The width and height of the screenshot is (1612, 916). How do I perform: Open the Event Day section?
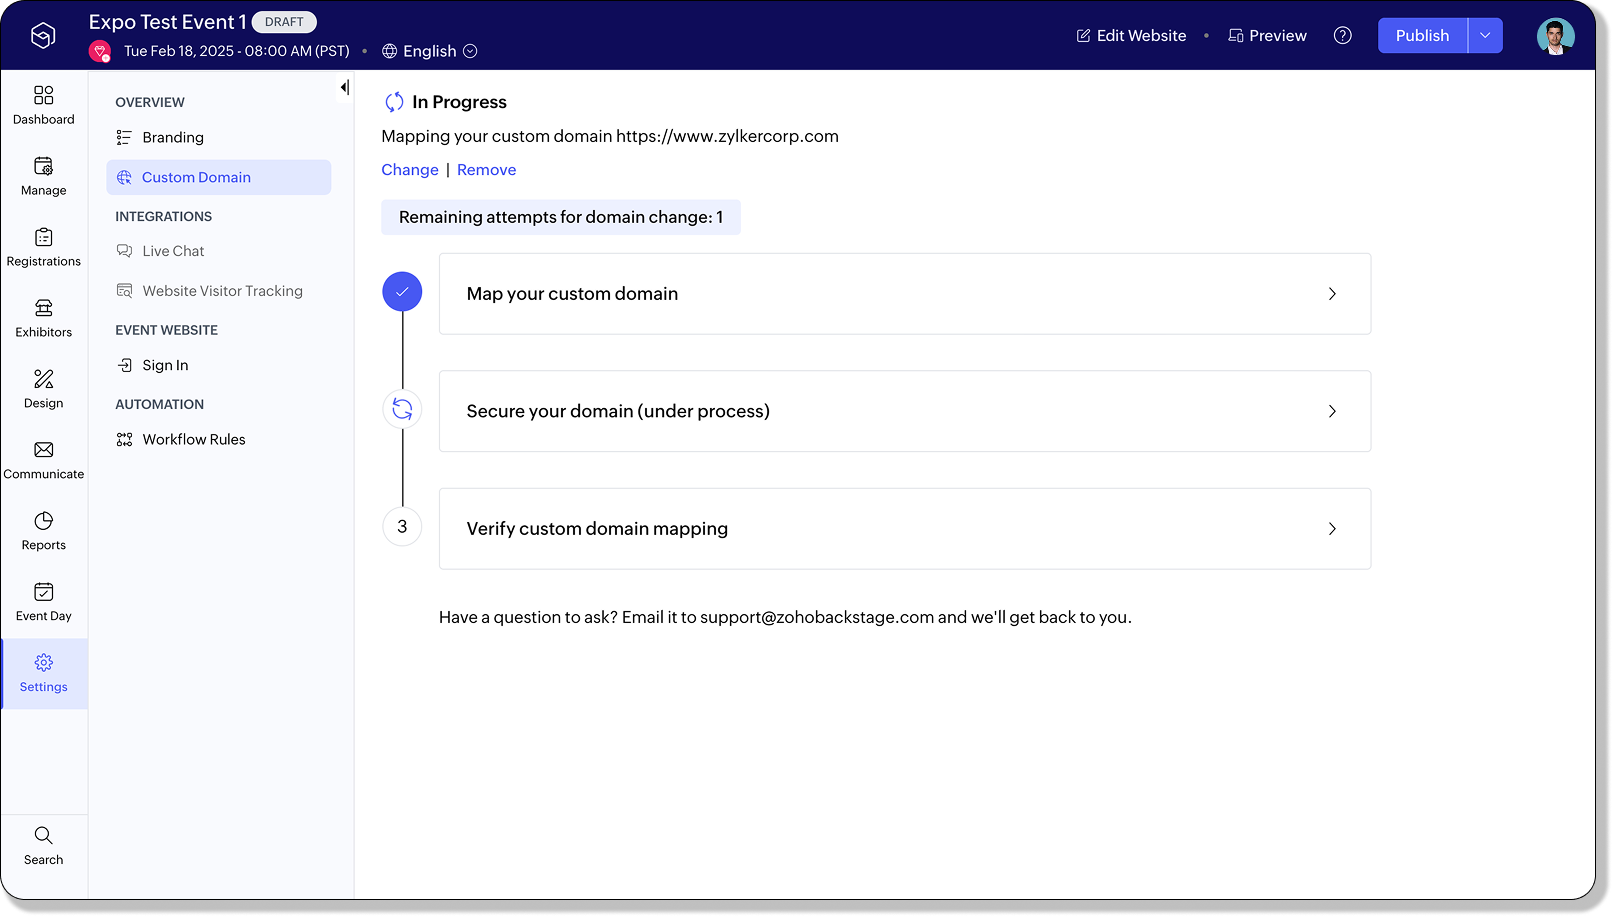pyautogui.click(x=44, y=602)
